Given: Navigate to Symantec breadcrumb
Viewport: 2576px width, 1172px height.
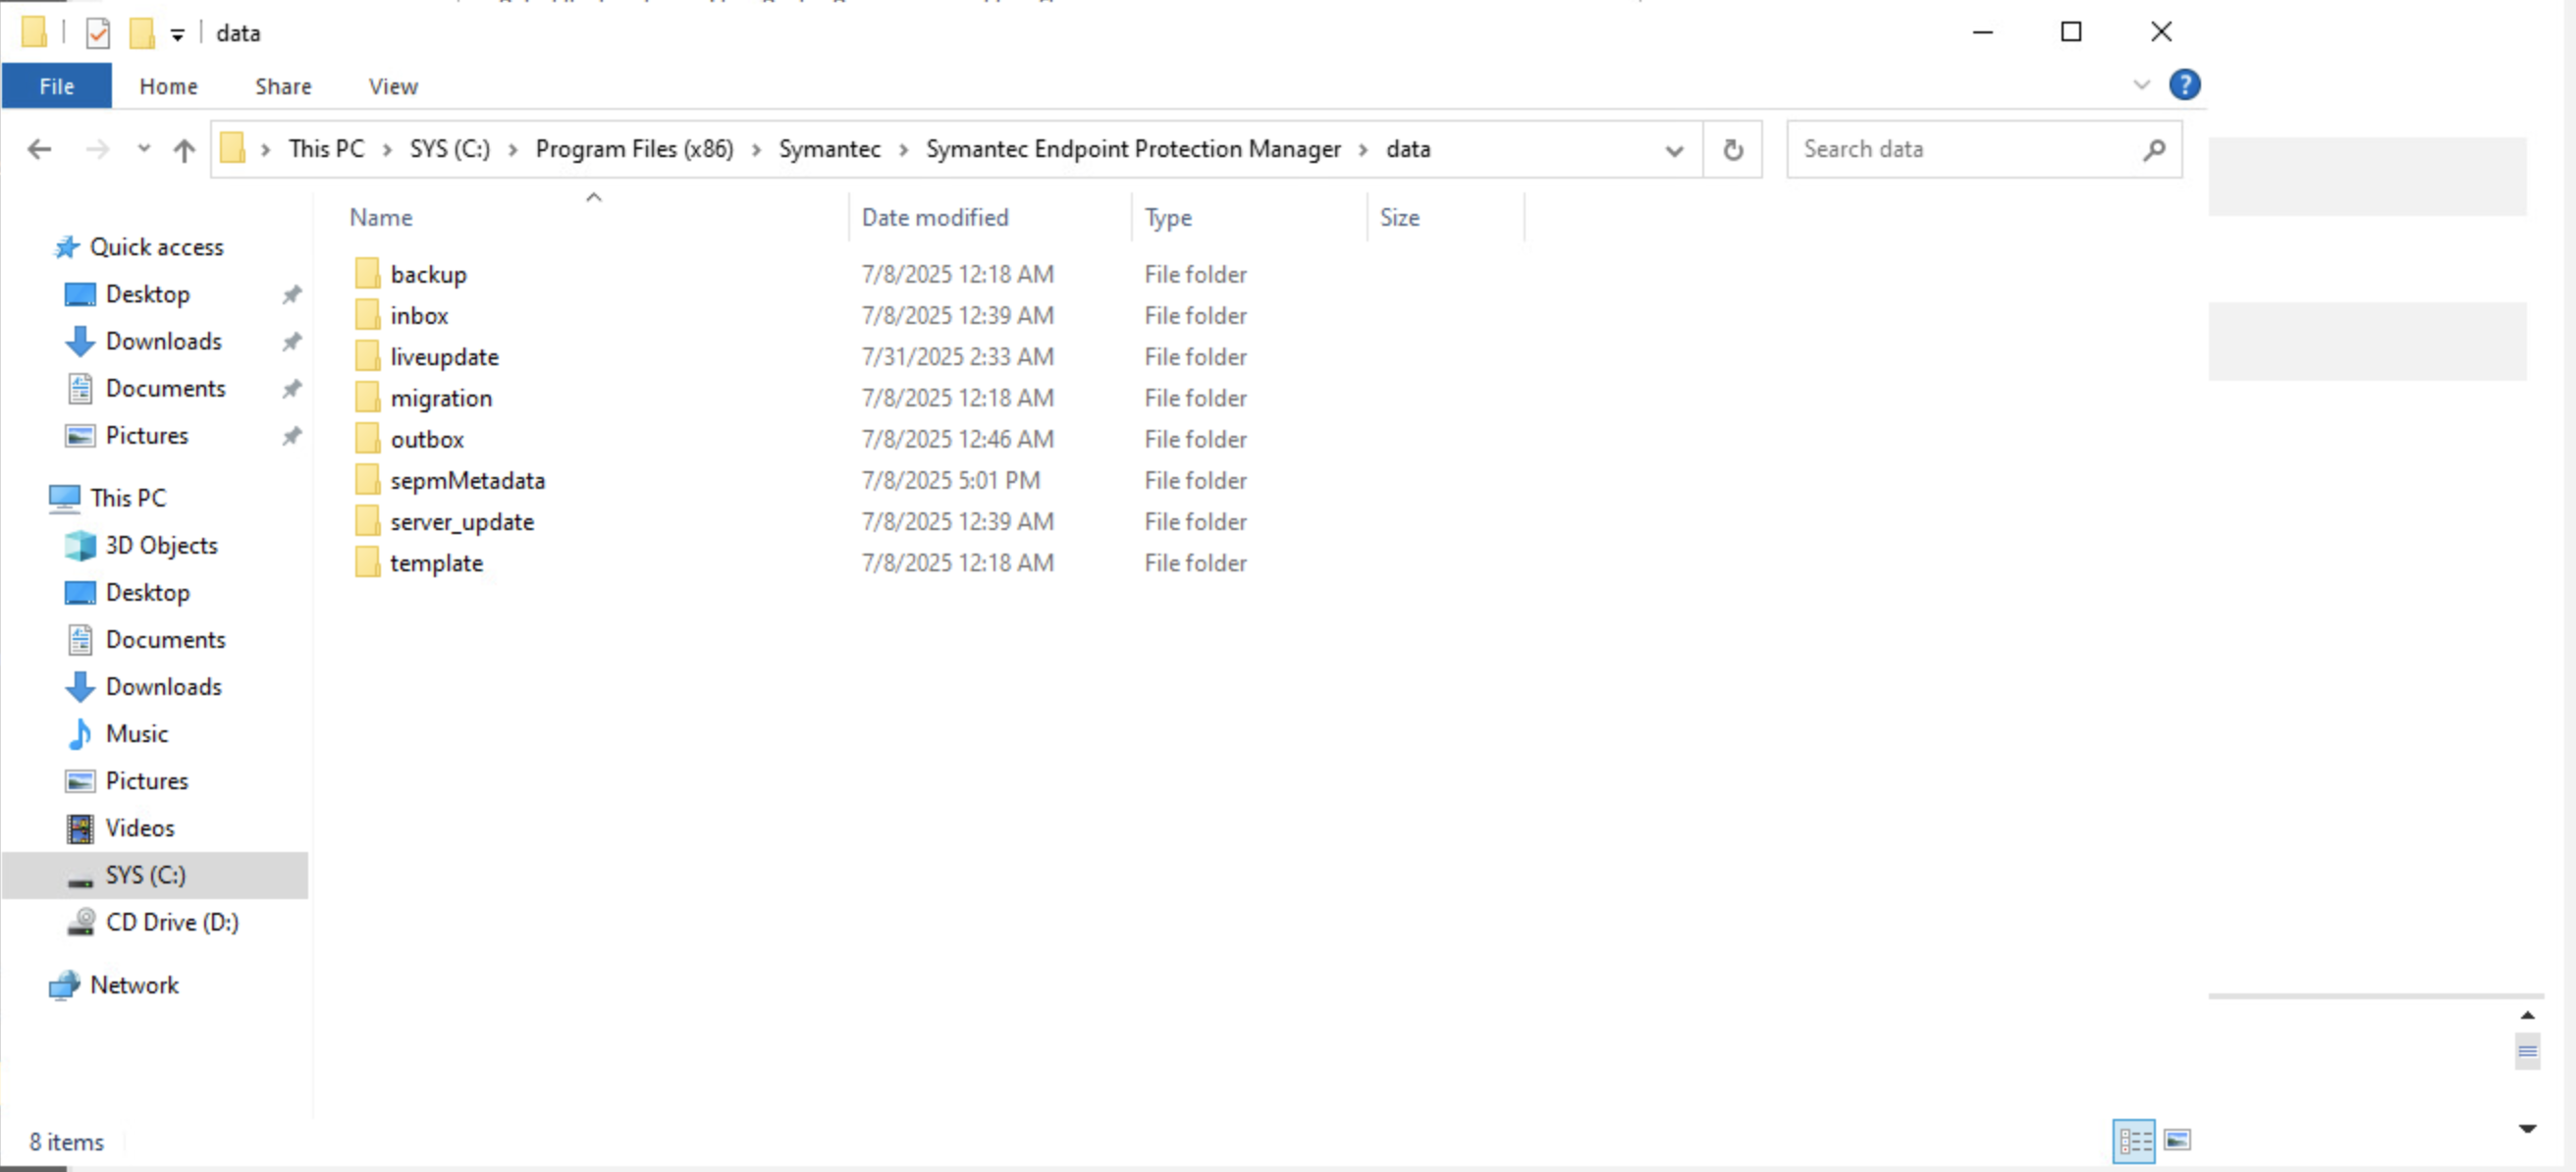Looking at the screenshot, I should coord(829,148).
